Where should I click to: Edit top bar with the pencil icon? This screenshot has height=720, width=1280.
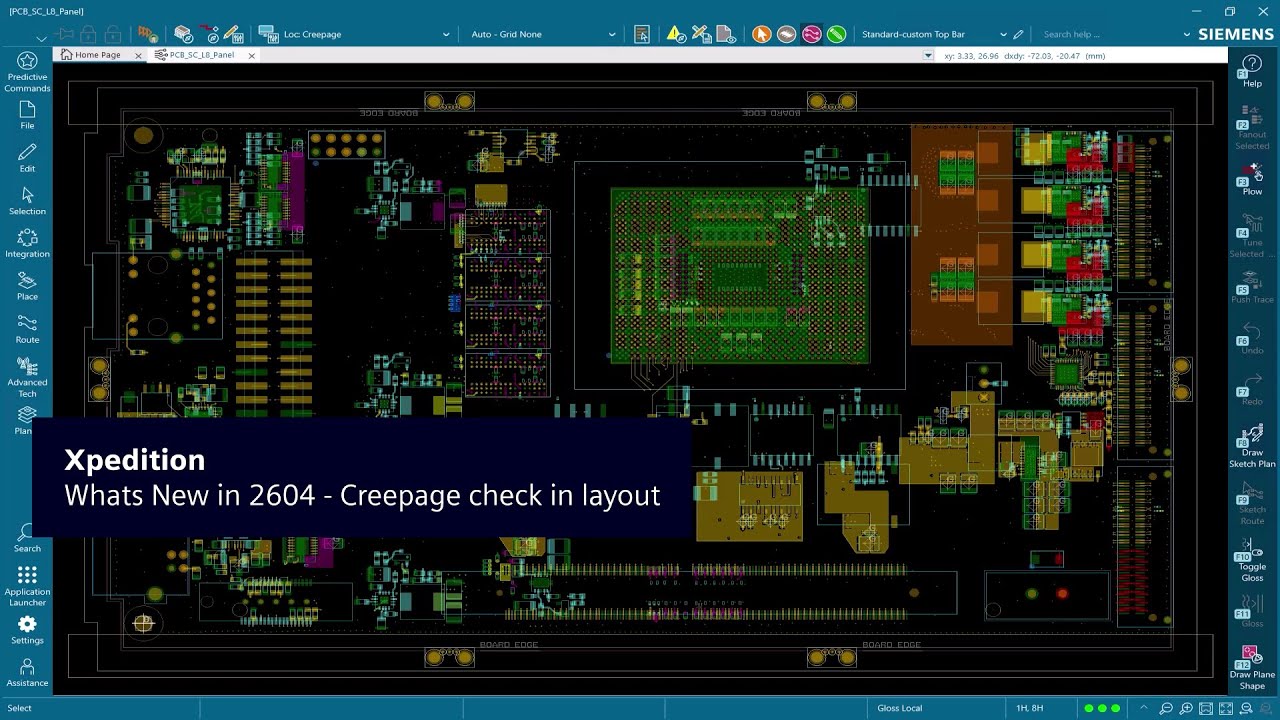pos(1019,34)
